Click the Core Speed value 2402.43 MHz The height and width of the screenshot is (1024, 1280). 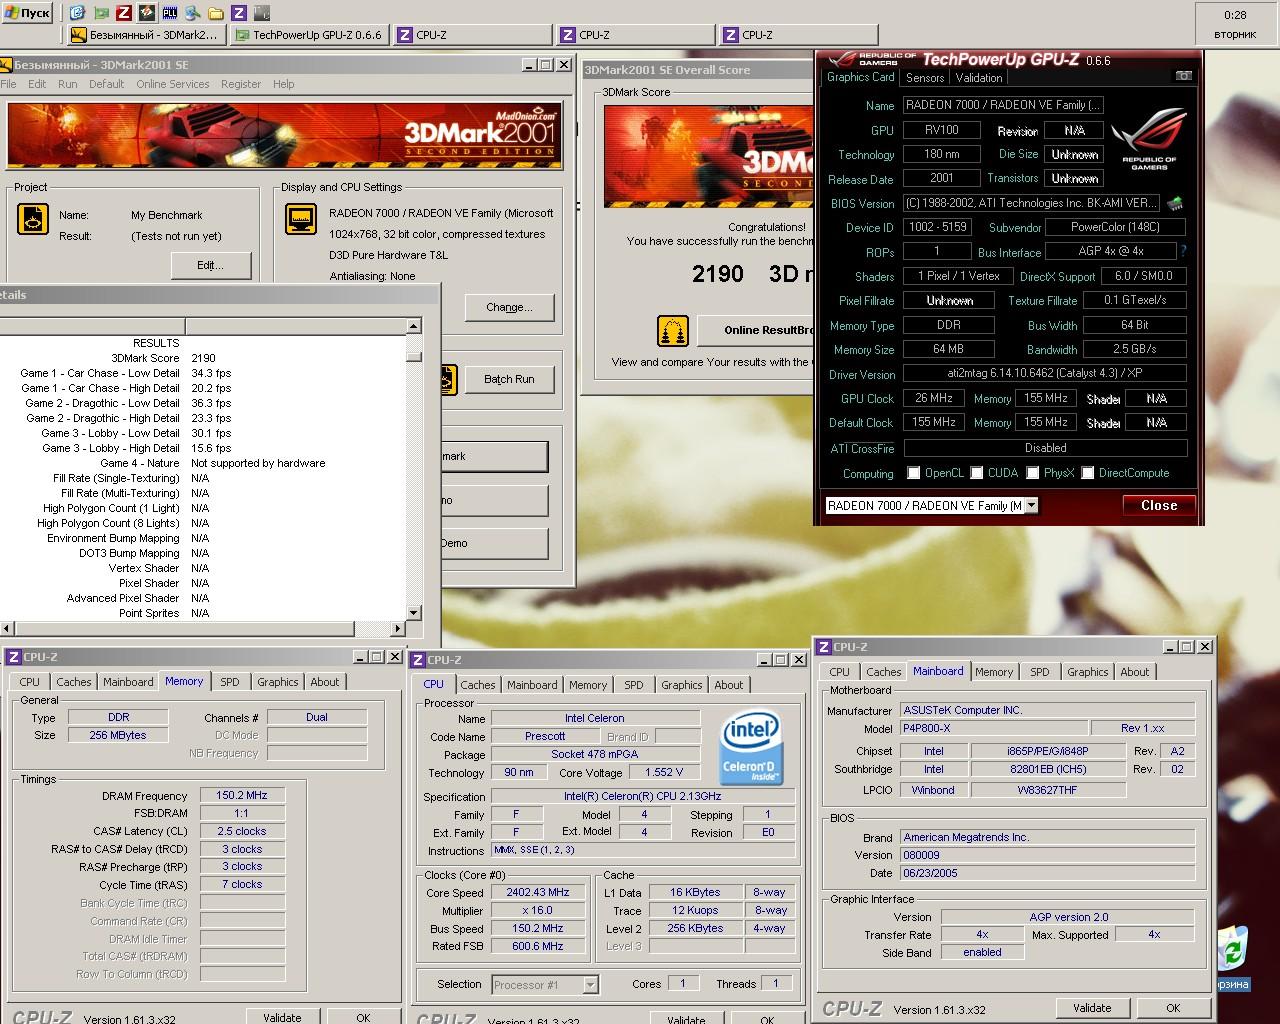pyautogui.click(x=537, y=893)
